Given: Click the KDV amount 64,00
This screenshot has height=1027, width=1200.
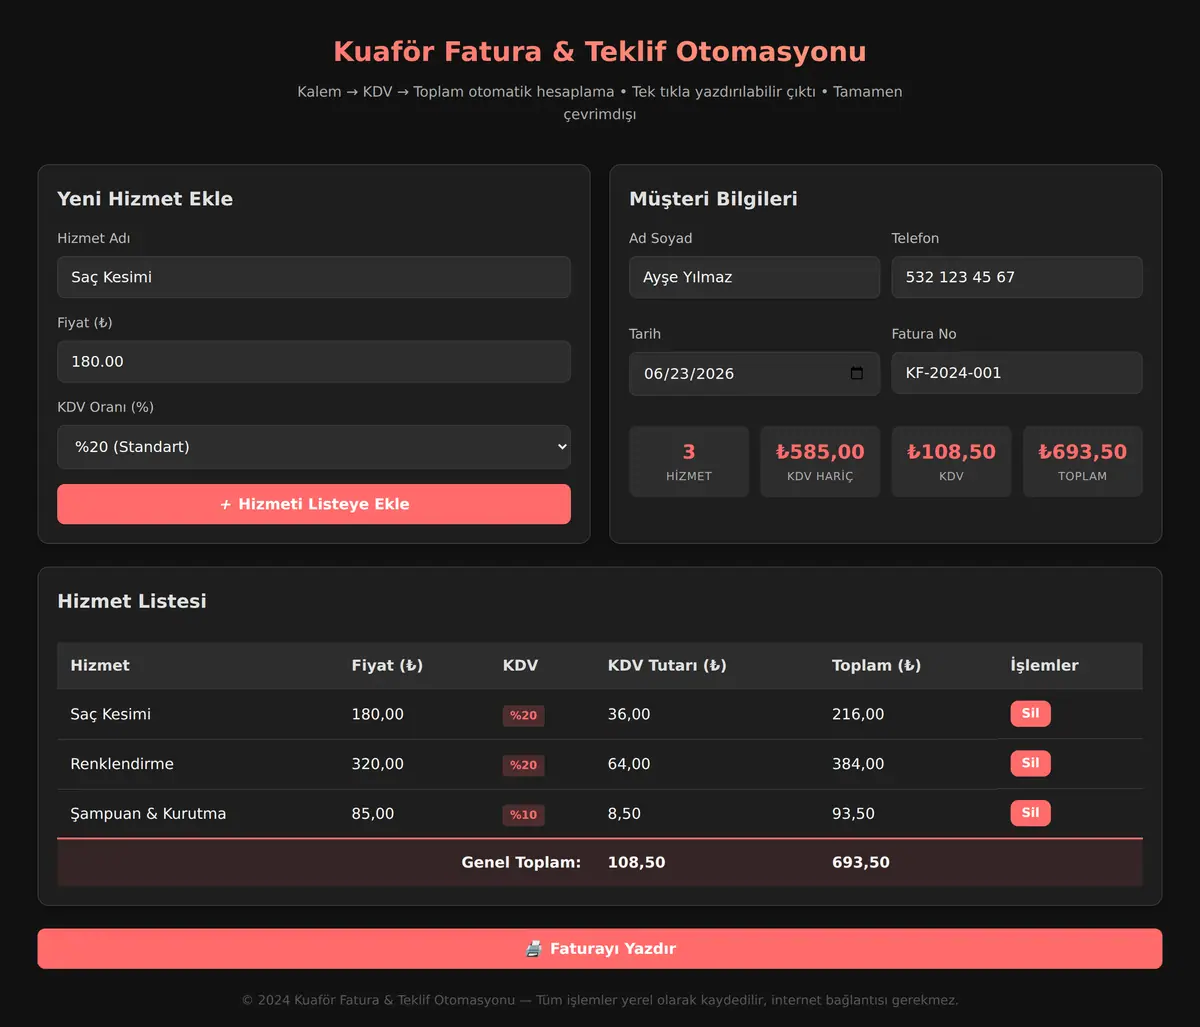Looking at the screenshot, I should [629, 764].
